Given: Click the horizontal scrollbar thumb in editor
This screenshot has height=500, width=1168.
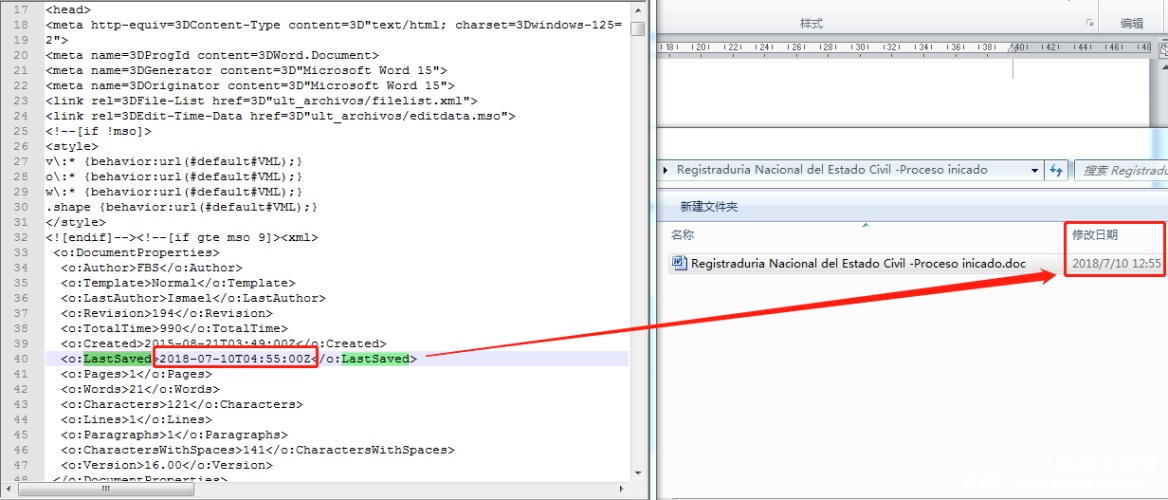Looking at the screenshot, I should tap(106, 489).
